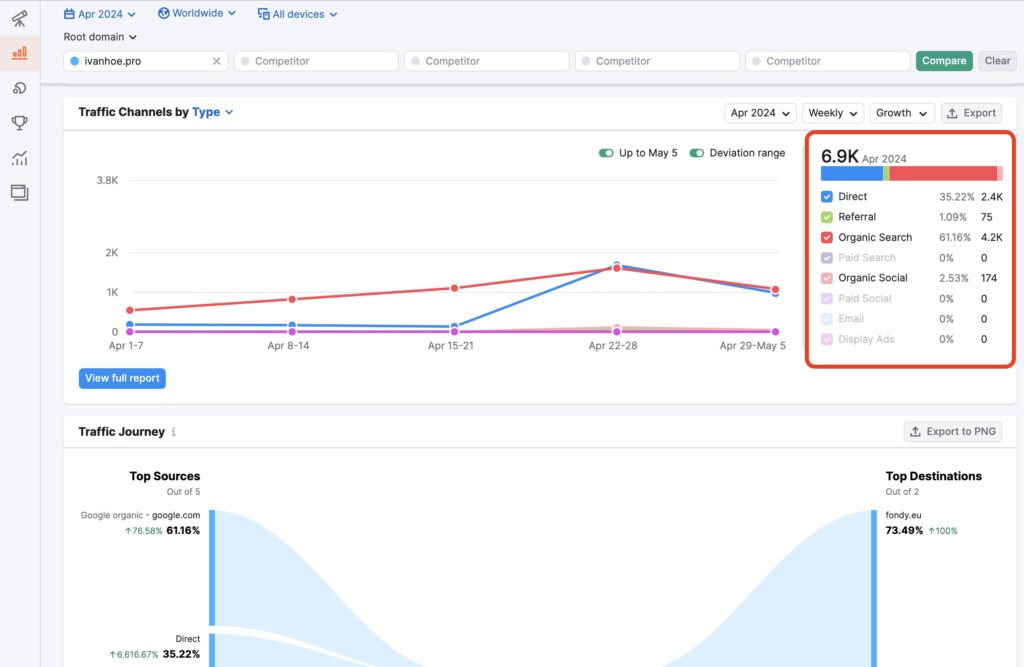Viewport: 1024px width, 667px height.
Task: Open the Growth metric dropdown
Action: point(901,113)
